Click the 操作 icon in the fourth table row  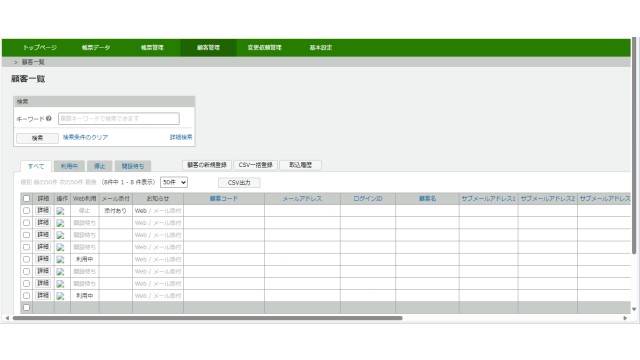tap(60, 247)
